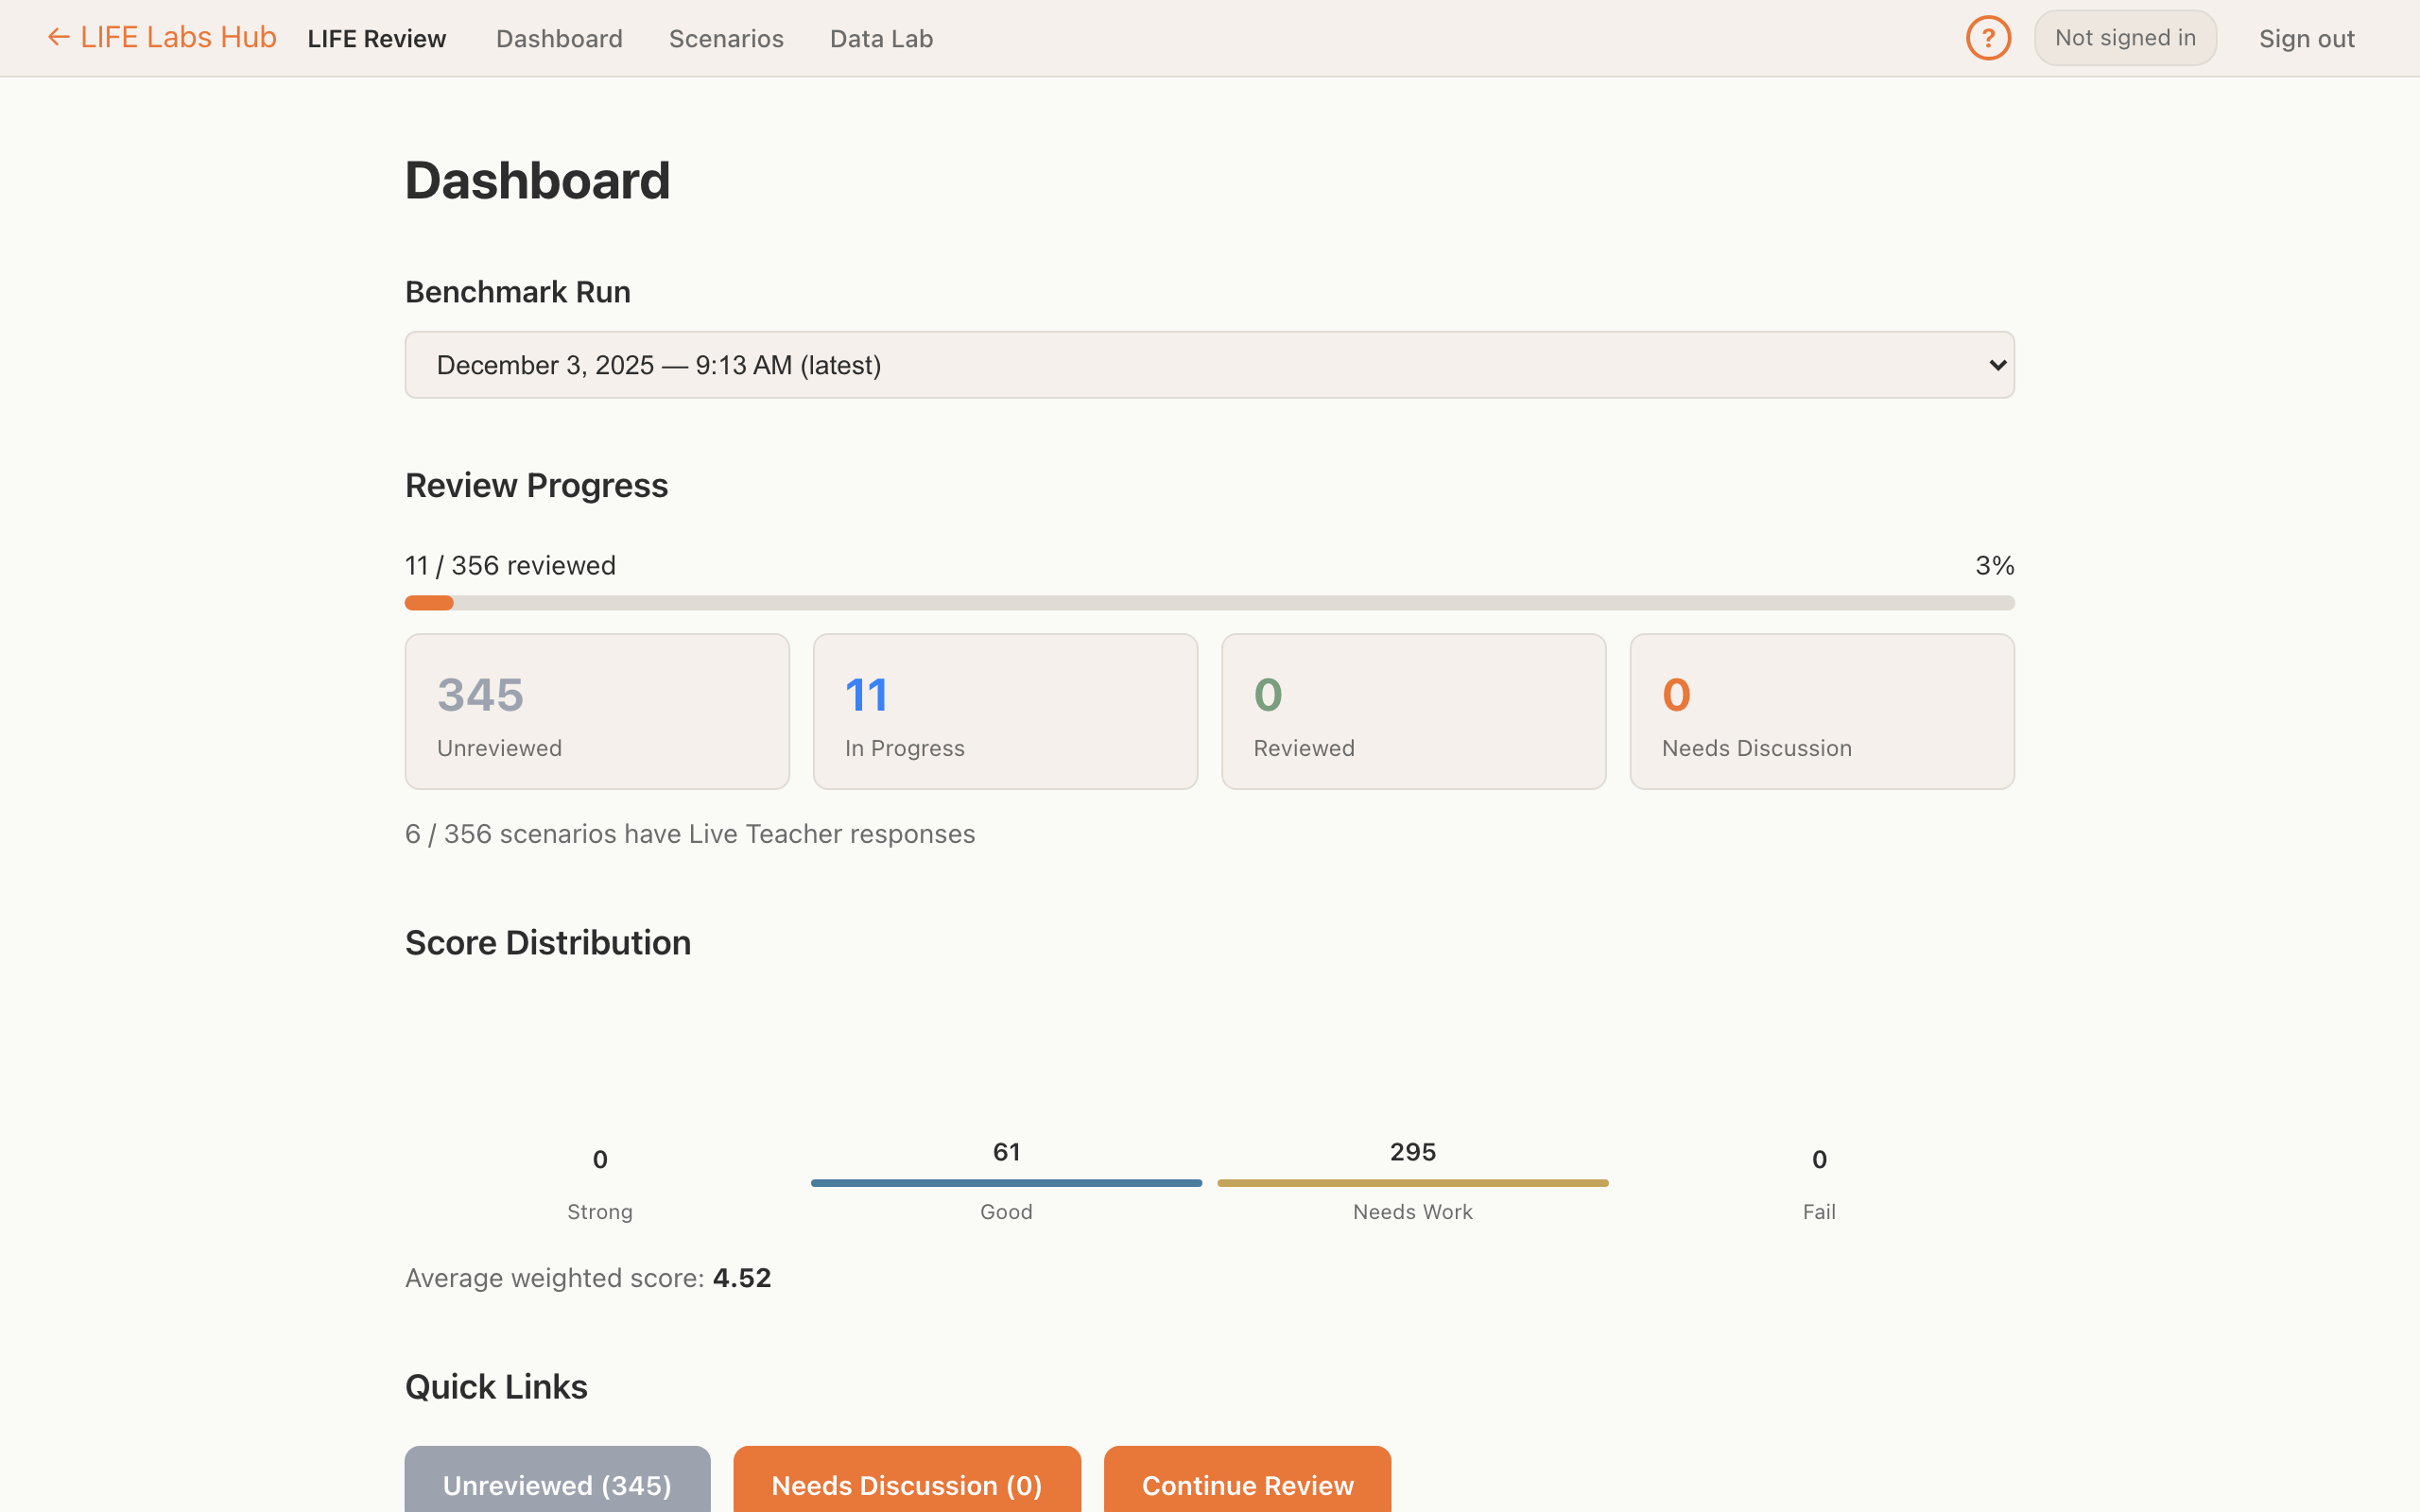
Task: Click the Needs Work score bar
Action: [1412, 1183]
